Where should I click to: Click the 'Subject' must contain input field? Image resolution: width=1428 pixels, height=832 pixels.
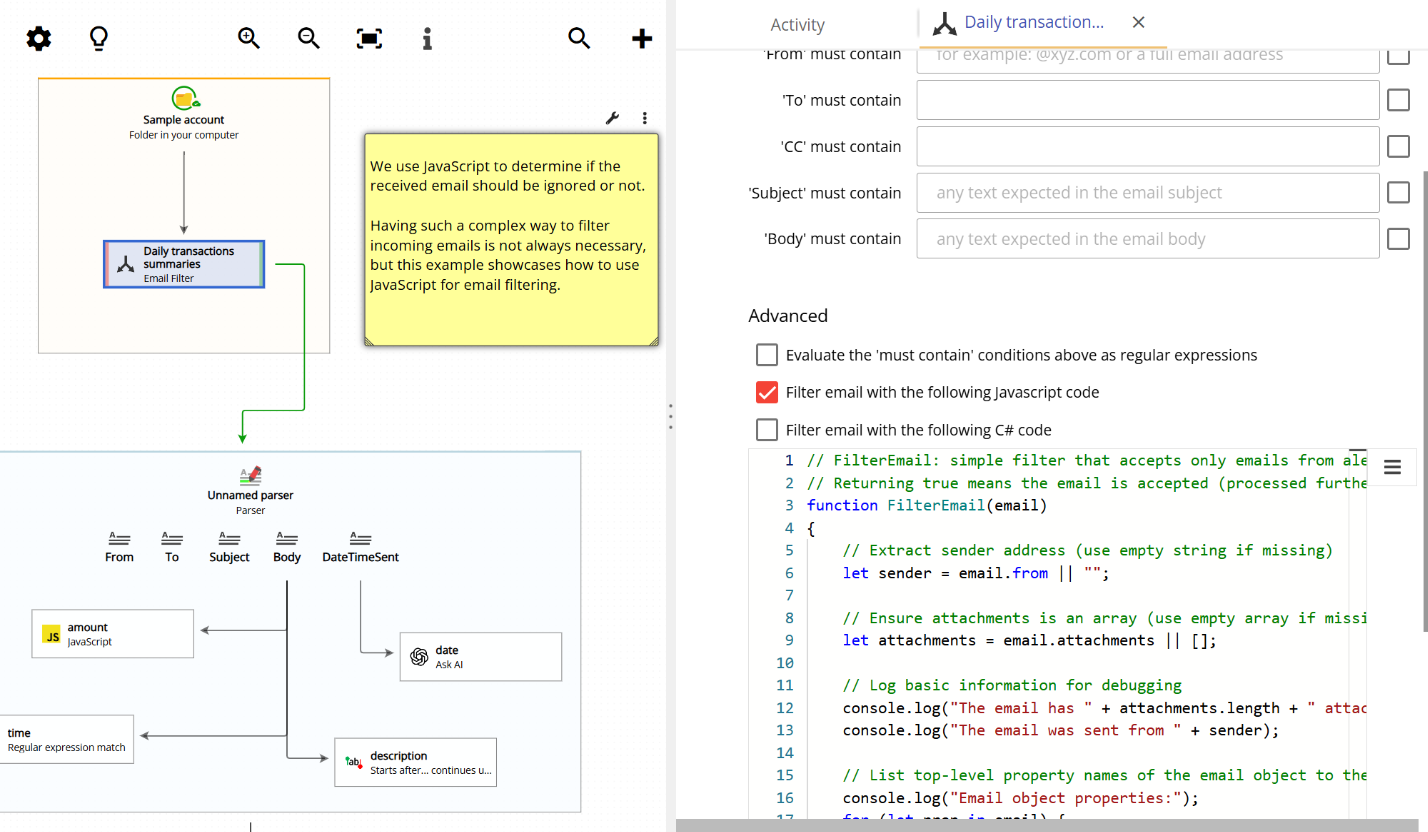[1147, 192]
